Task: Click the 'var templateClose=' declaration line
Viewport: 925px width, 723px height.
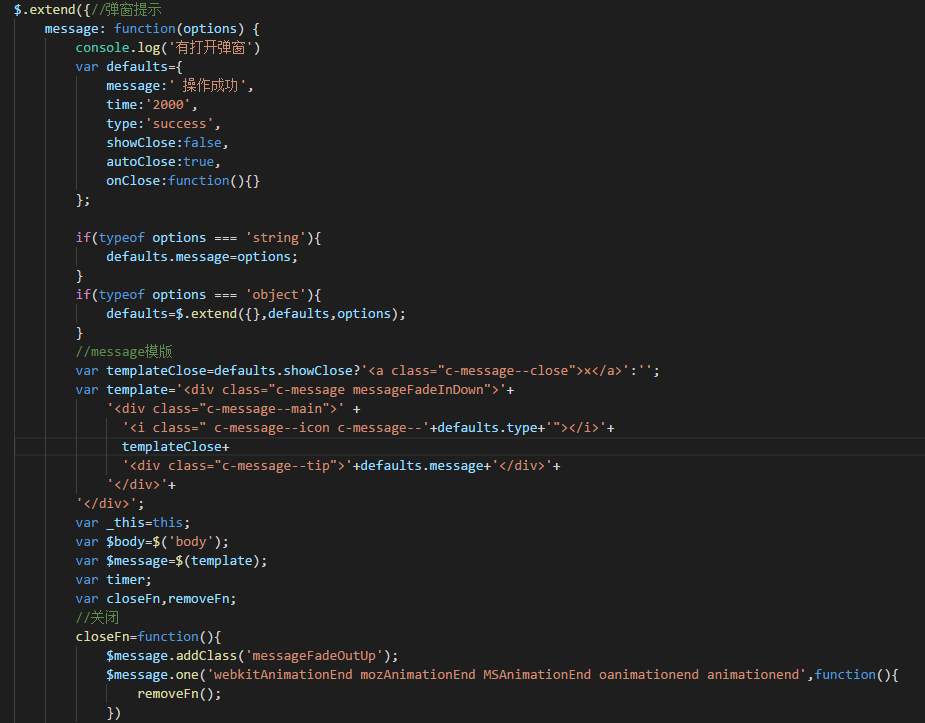Action: 368,371
